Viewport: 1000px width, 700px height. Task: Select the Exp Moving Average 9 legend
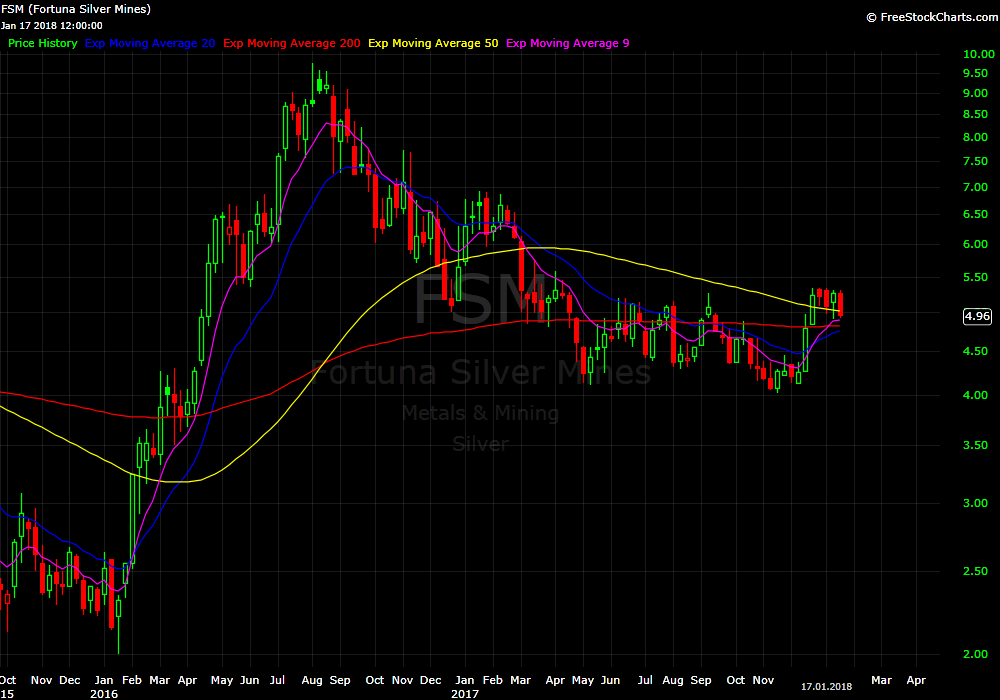click(568, 43)
